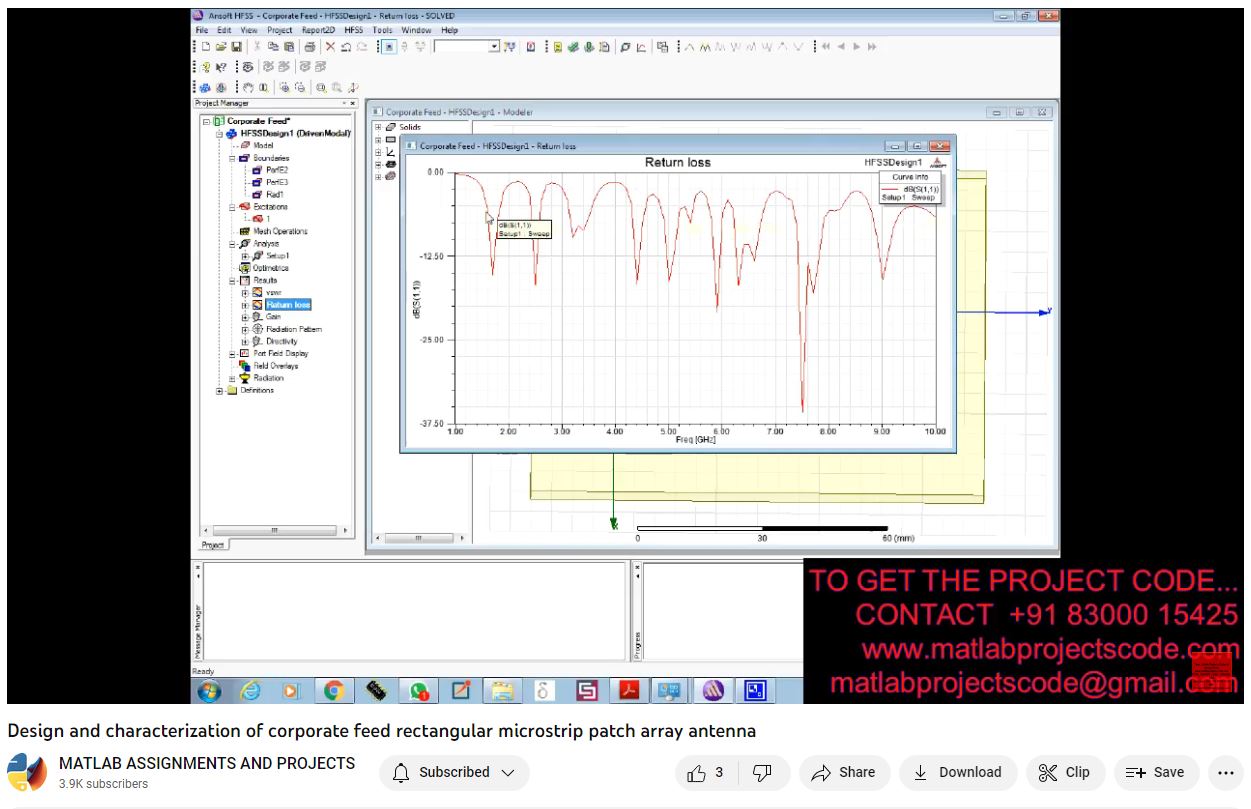Image resolution: width=1251 pixels, height=809 pixels.
Task: Click the Download button
Action: [x=957, y=772]
